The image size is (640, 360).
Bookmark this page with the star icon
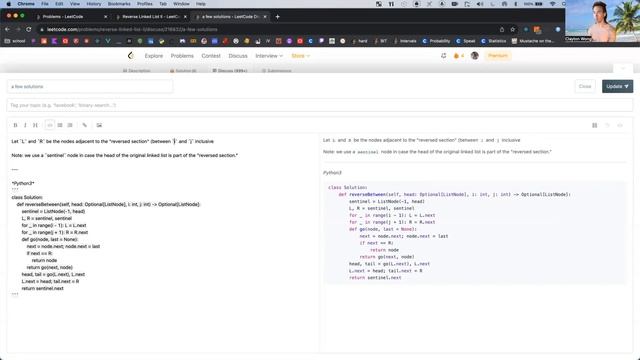pos(513,29)
